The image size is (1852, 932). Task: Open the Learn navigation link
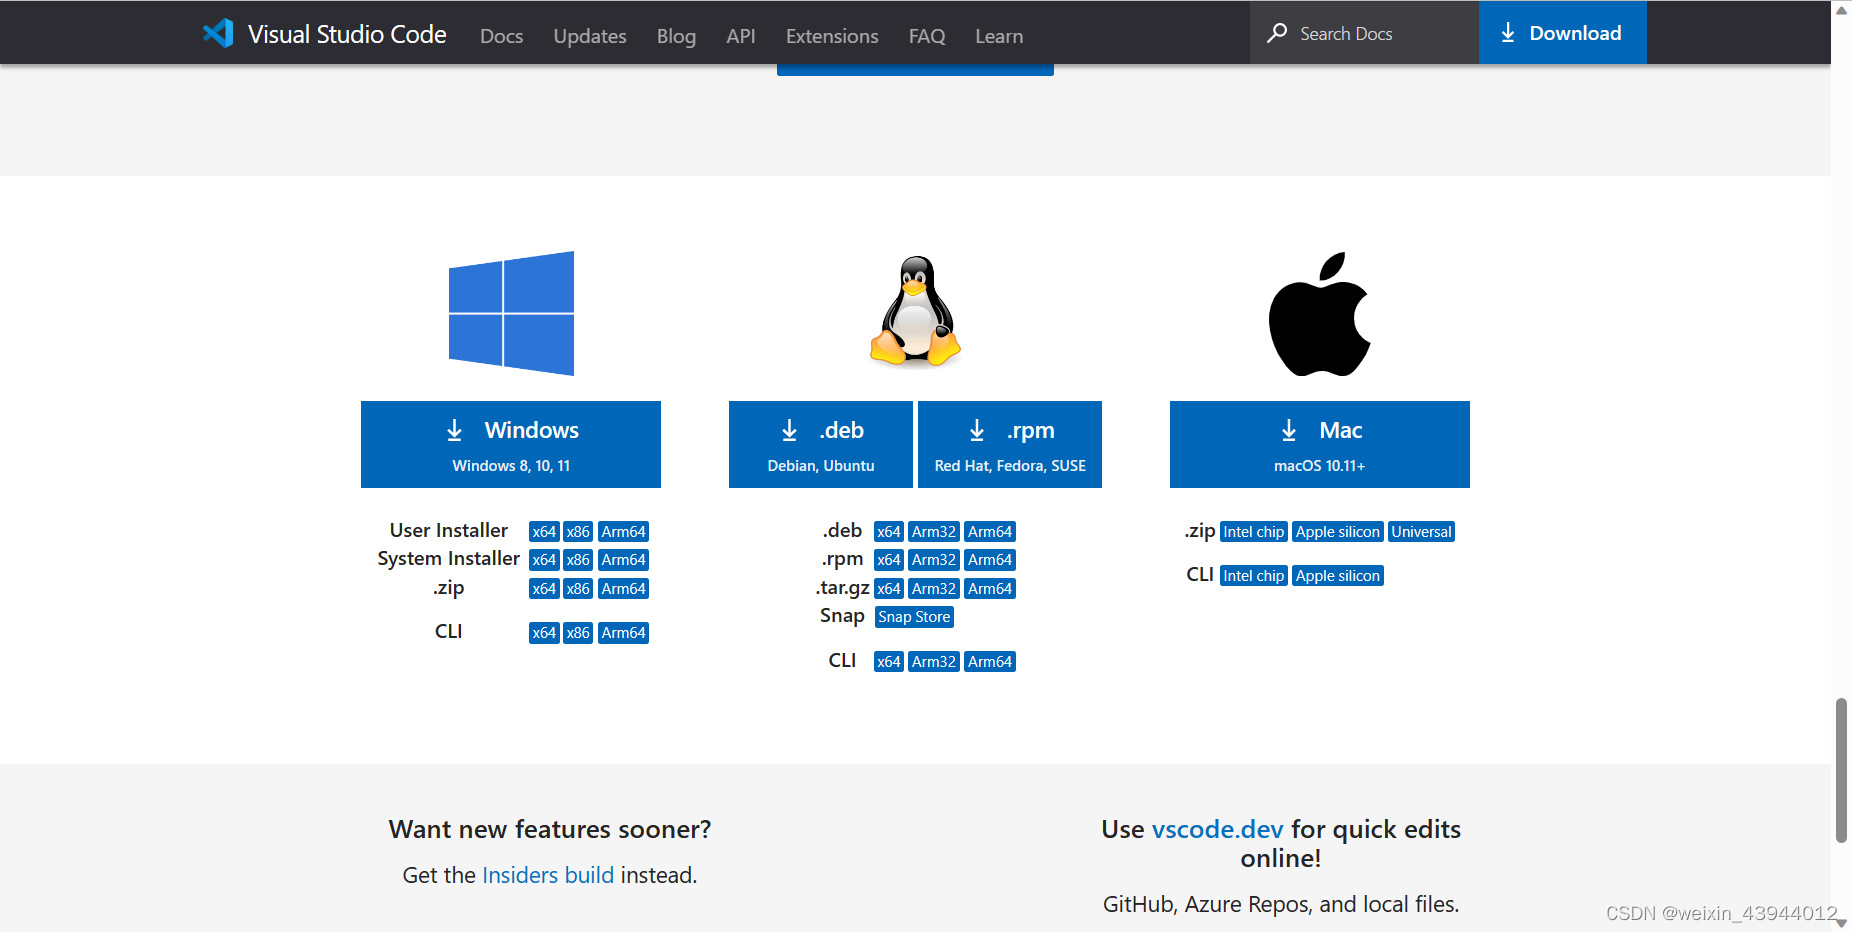999,36
